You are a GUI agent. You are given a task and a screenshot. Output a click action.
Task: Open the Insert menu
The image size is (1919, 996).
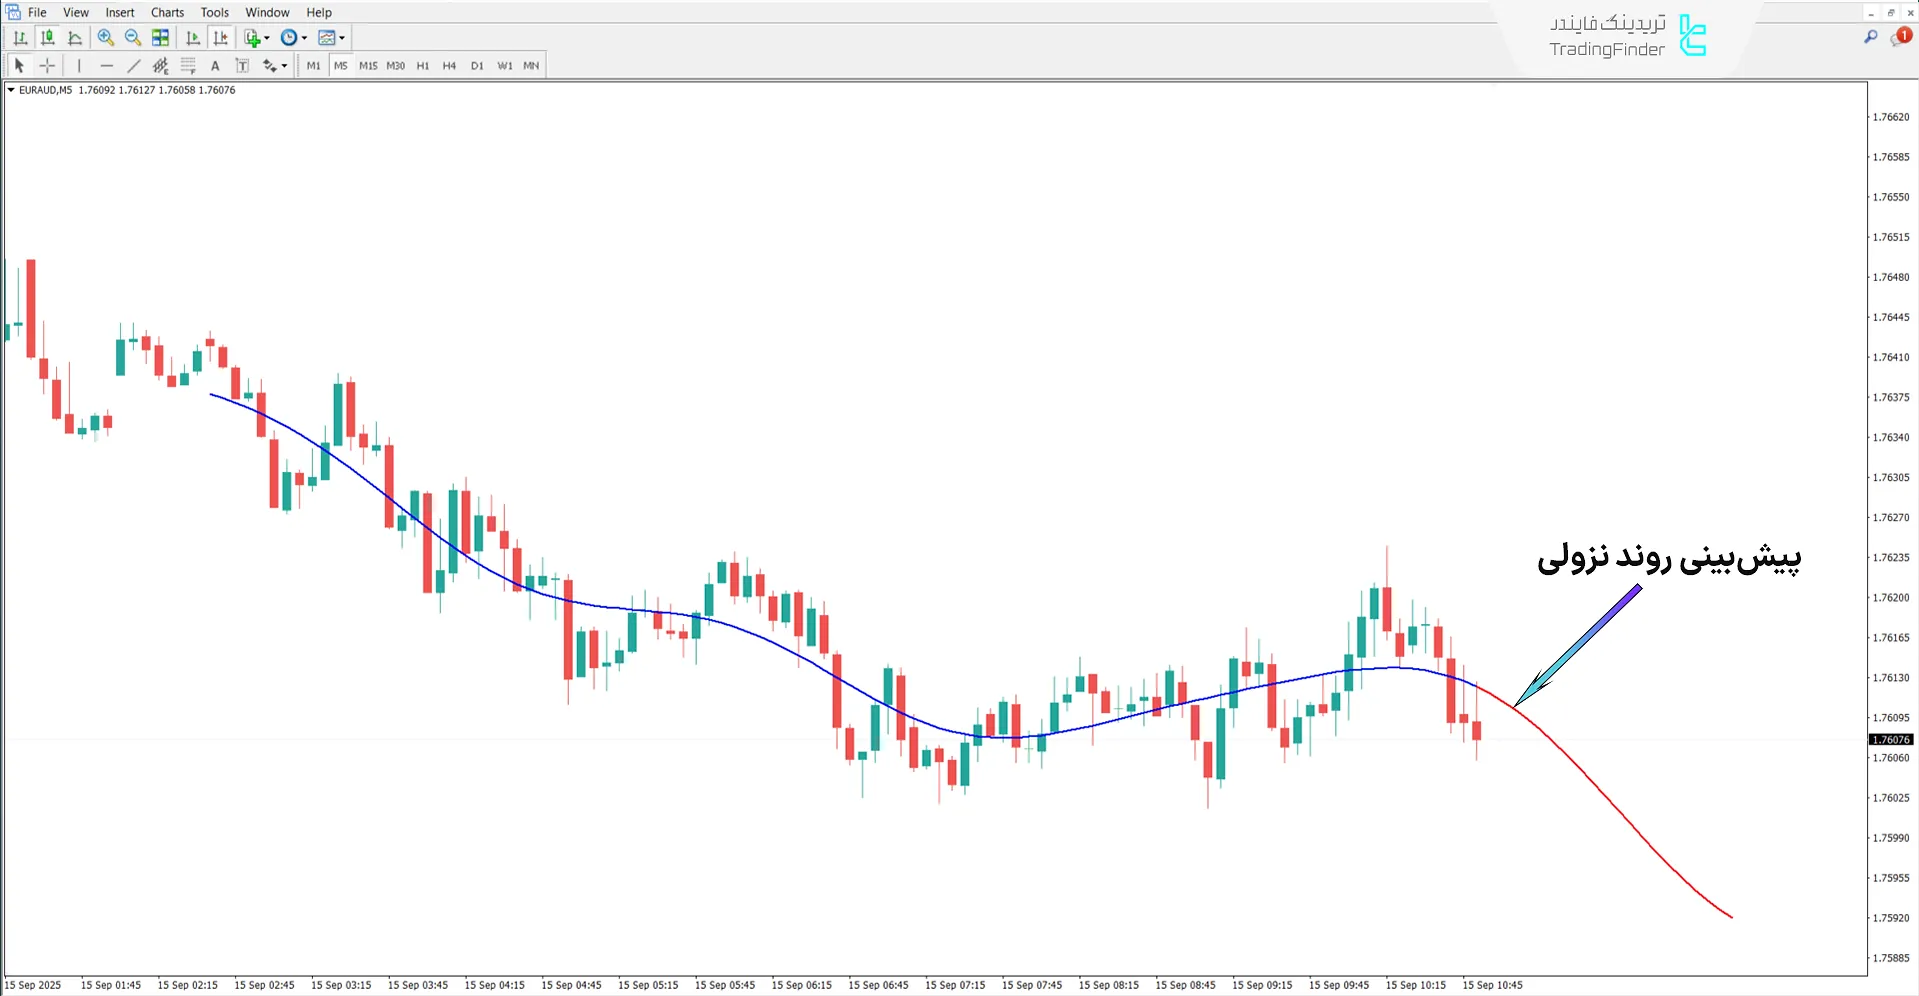[x=120, y=12]
